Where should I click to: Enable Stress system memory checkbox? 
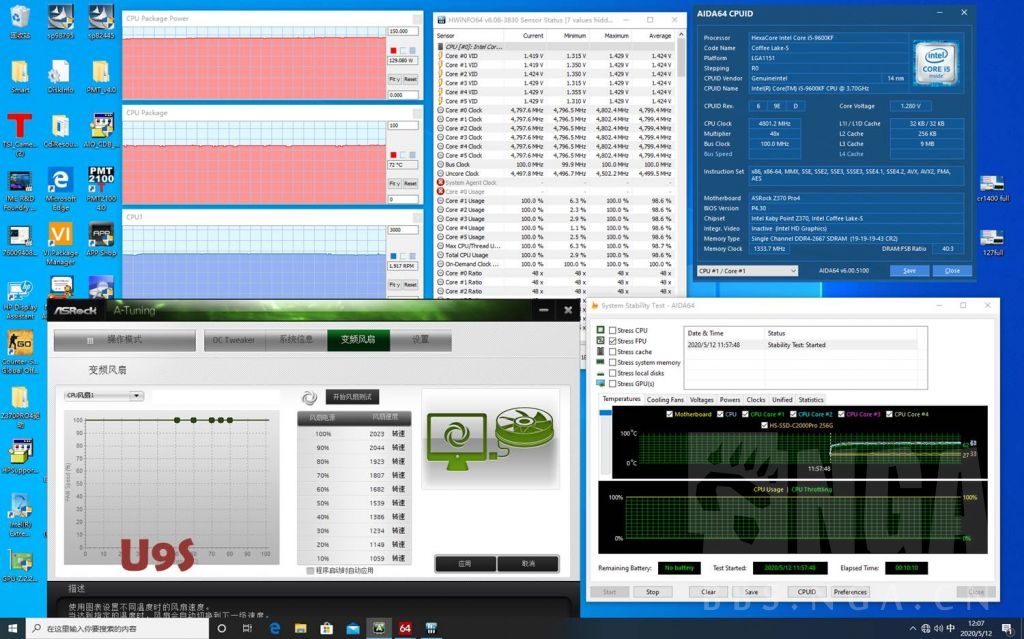coord(613,362)
